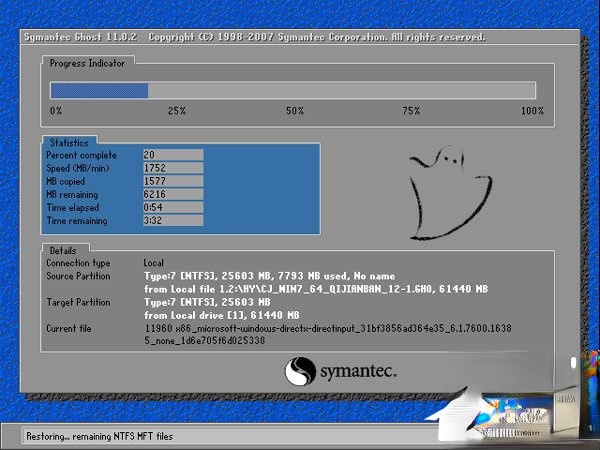Click the 'symantec.' wordmark text
Viewport: 600px width, 450px height.
358,371
